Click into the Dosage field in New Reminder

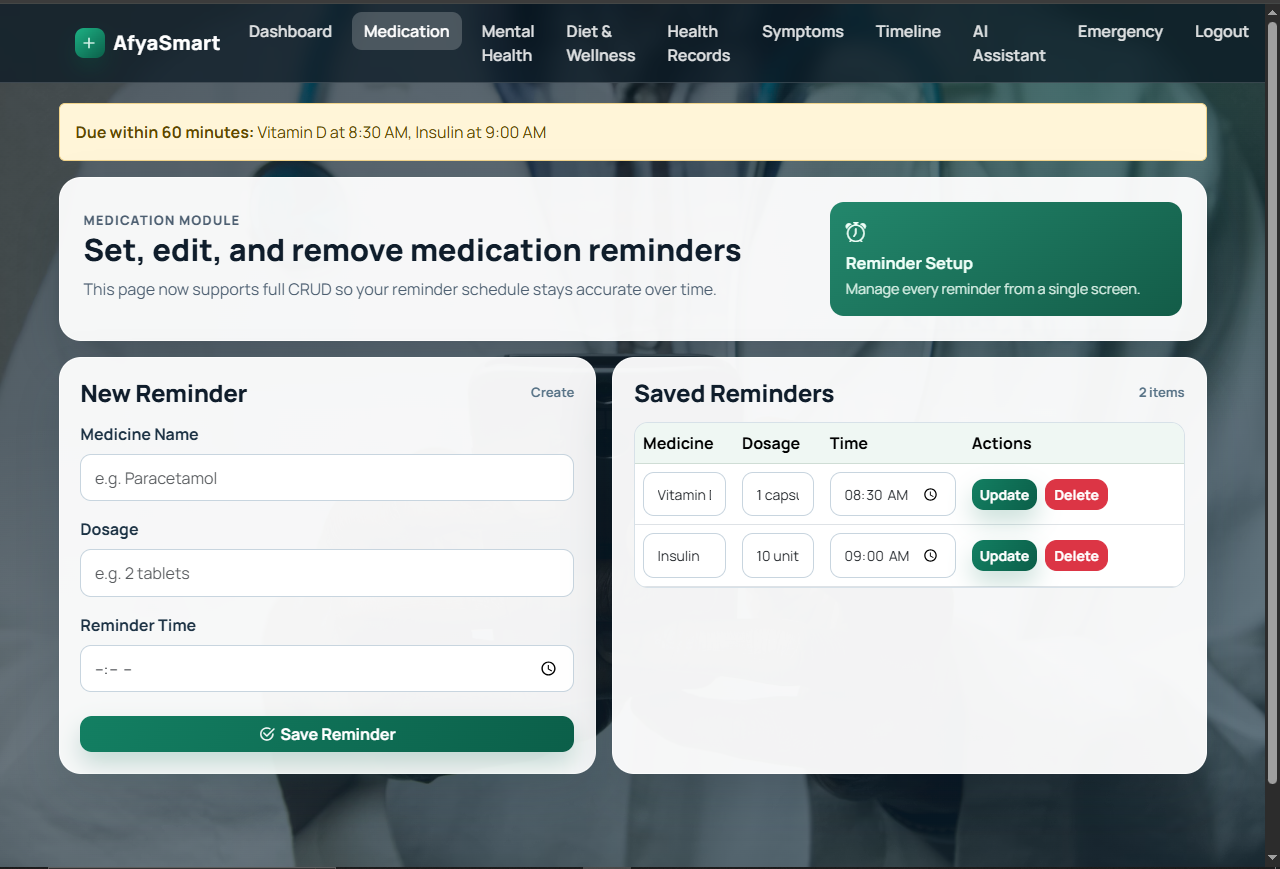pyautogui.click(x=327, y=573)
